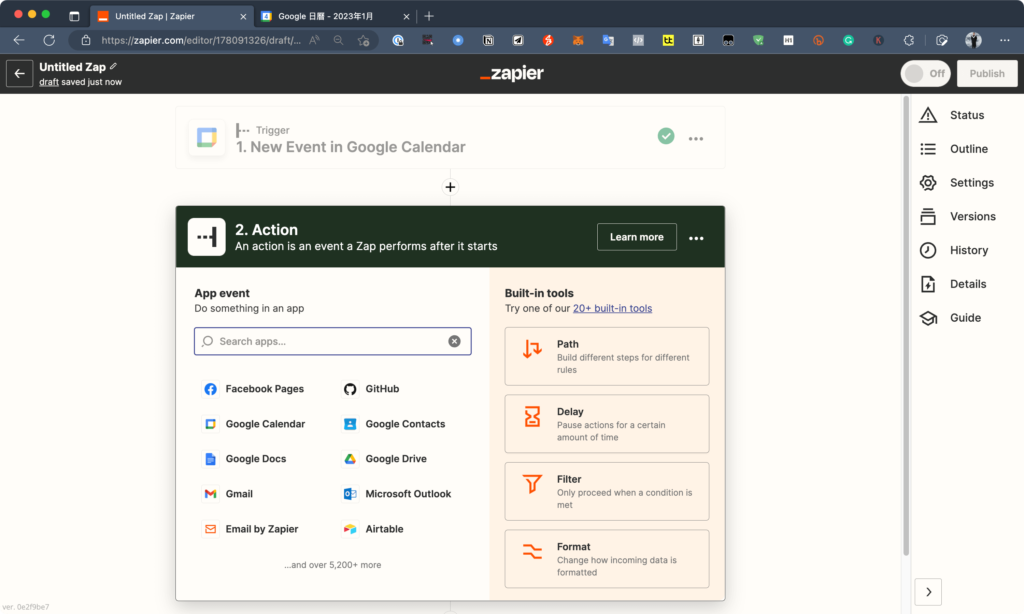Reload the page with the refresh button
The image size is (1024, 614).
point(49,40)
